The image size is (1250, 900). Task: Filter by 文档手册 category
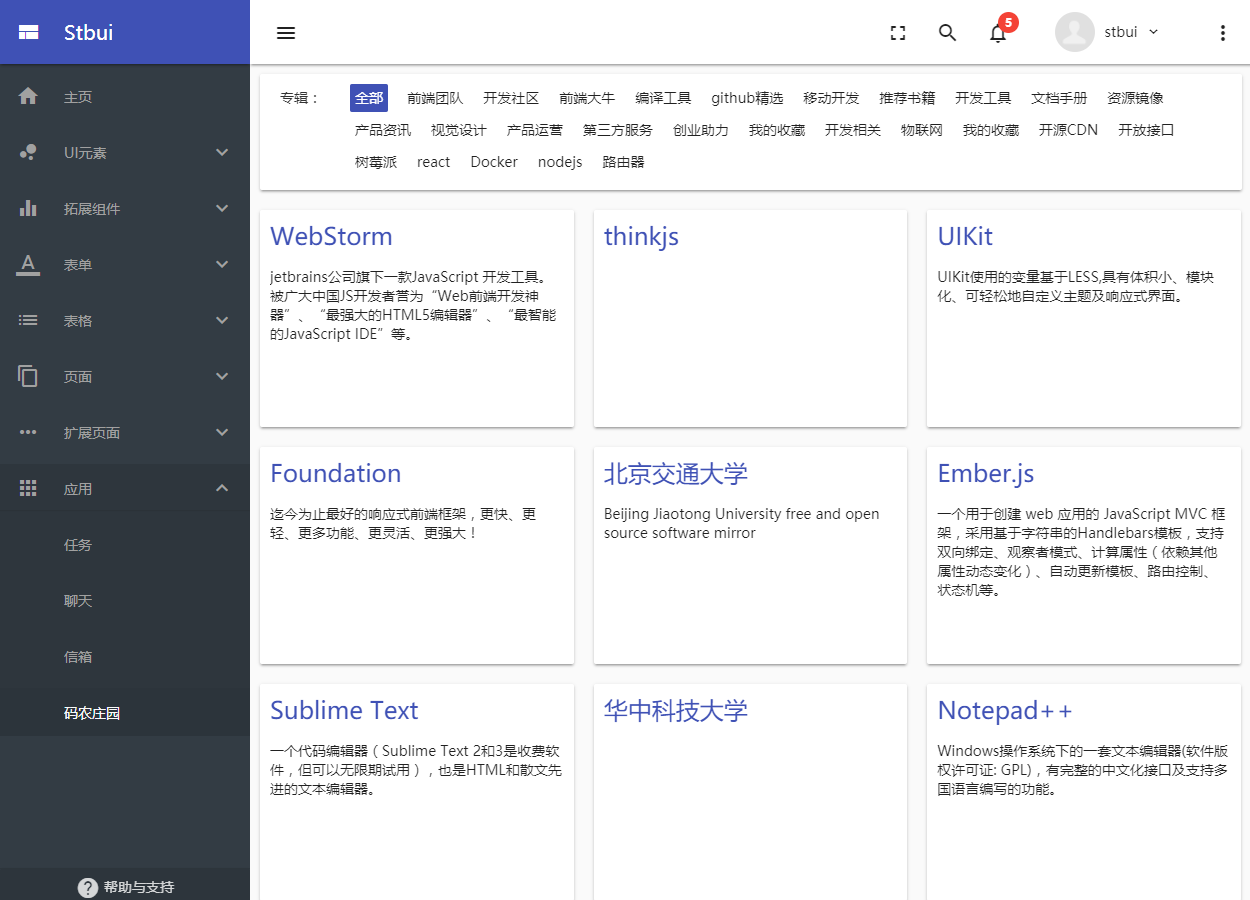1059,98
